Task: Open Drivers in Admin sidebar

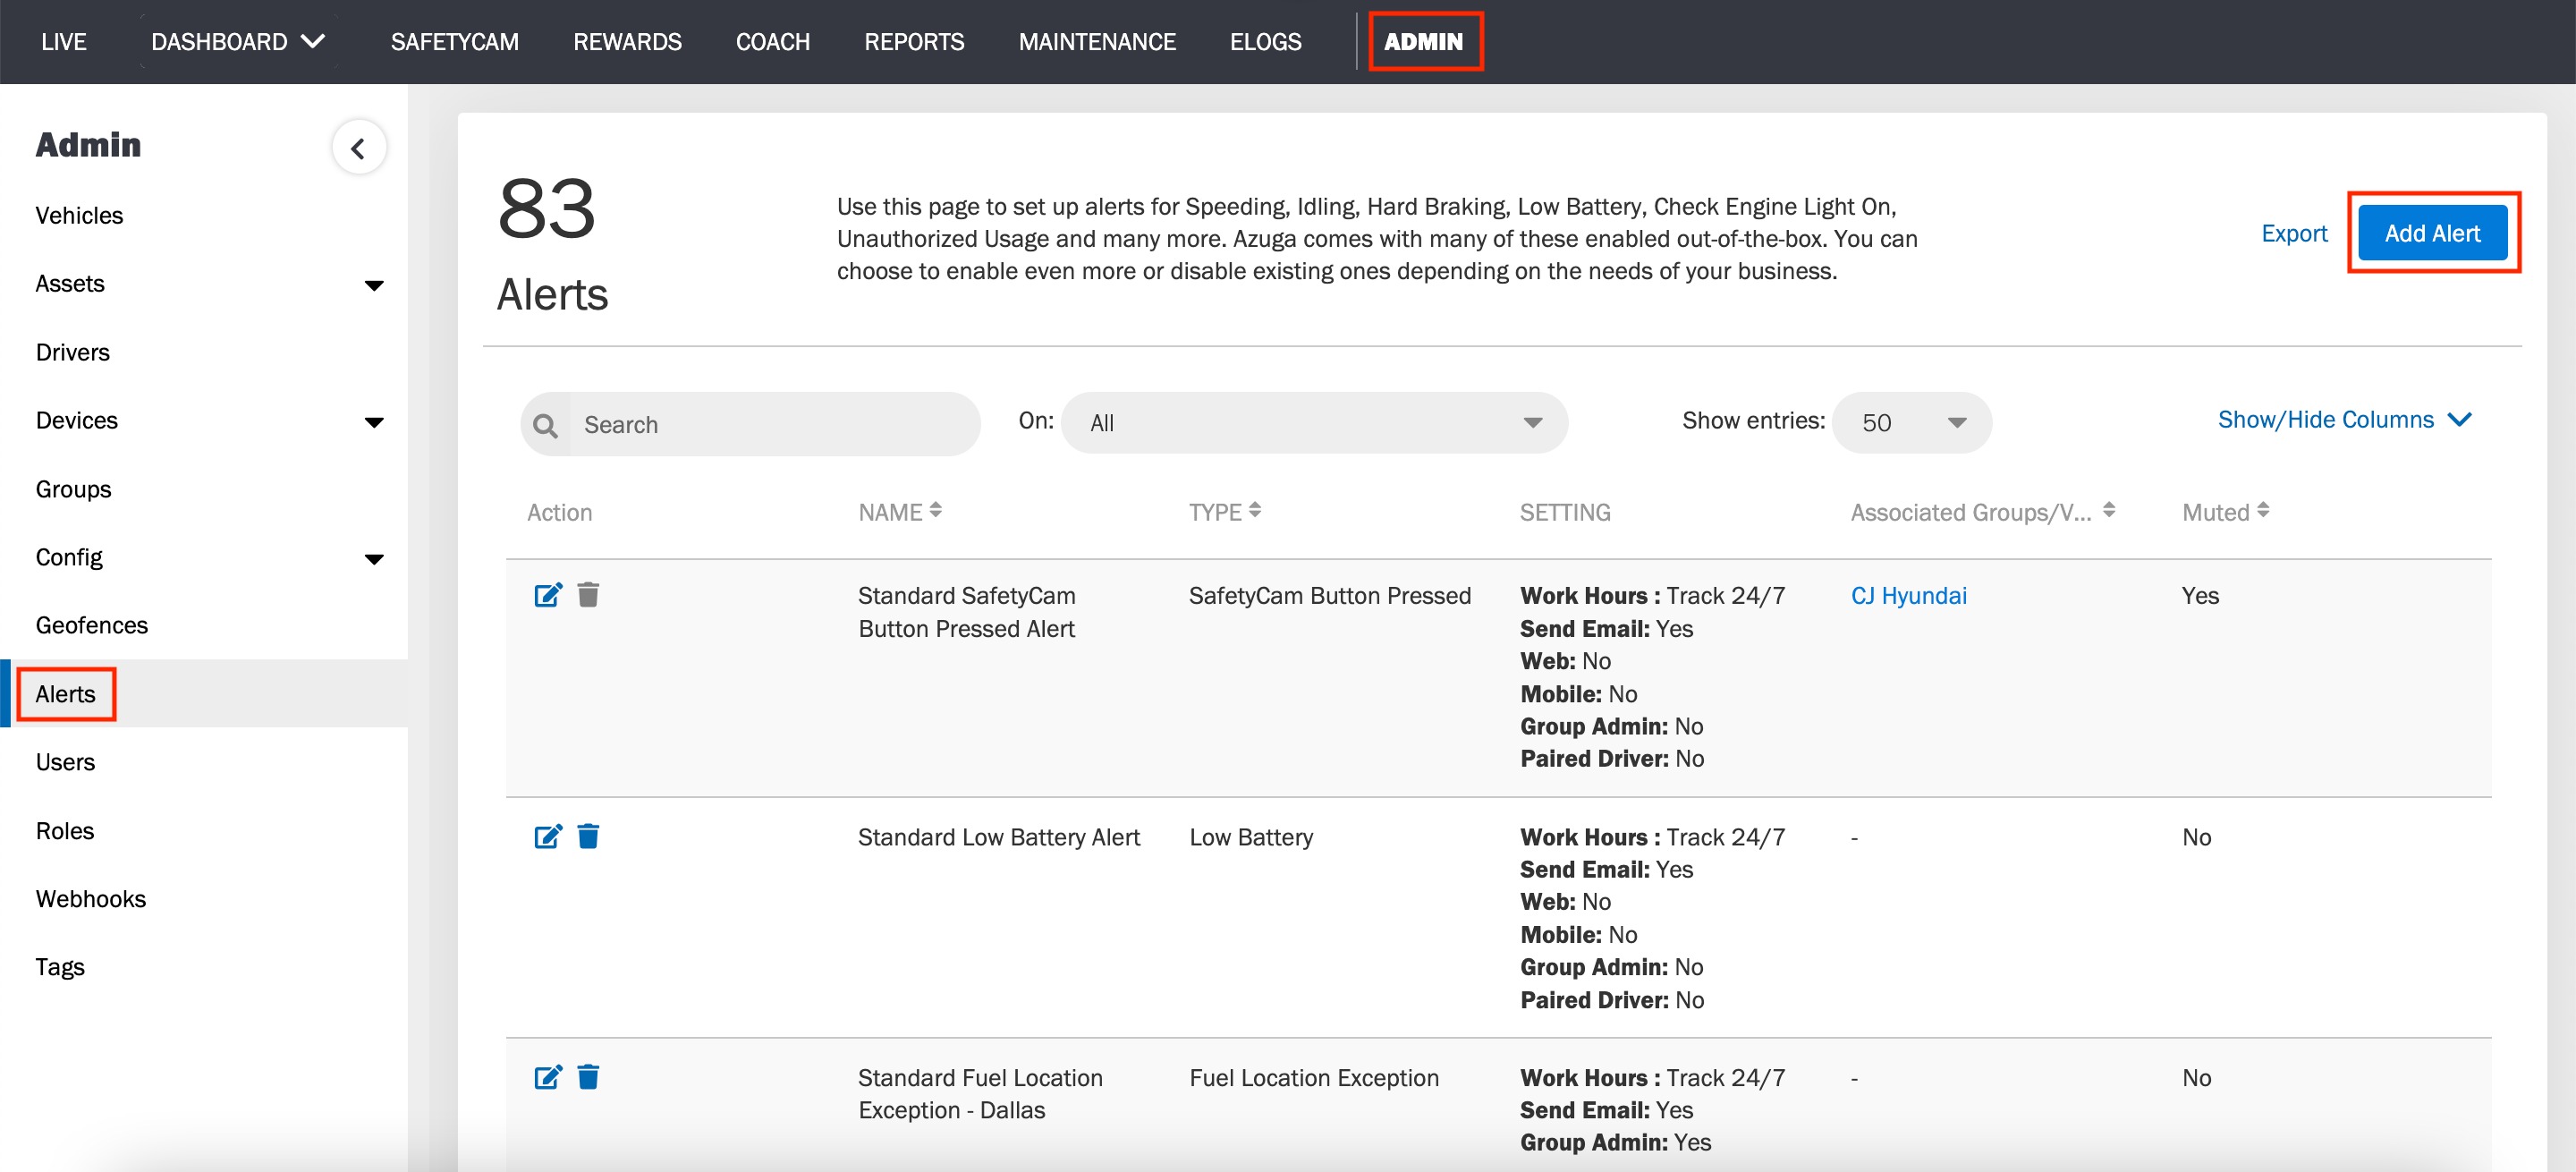Action: [x=72, y=352]
